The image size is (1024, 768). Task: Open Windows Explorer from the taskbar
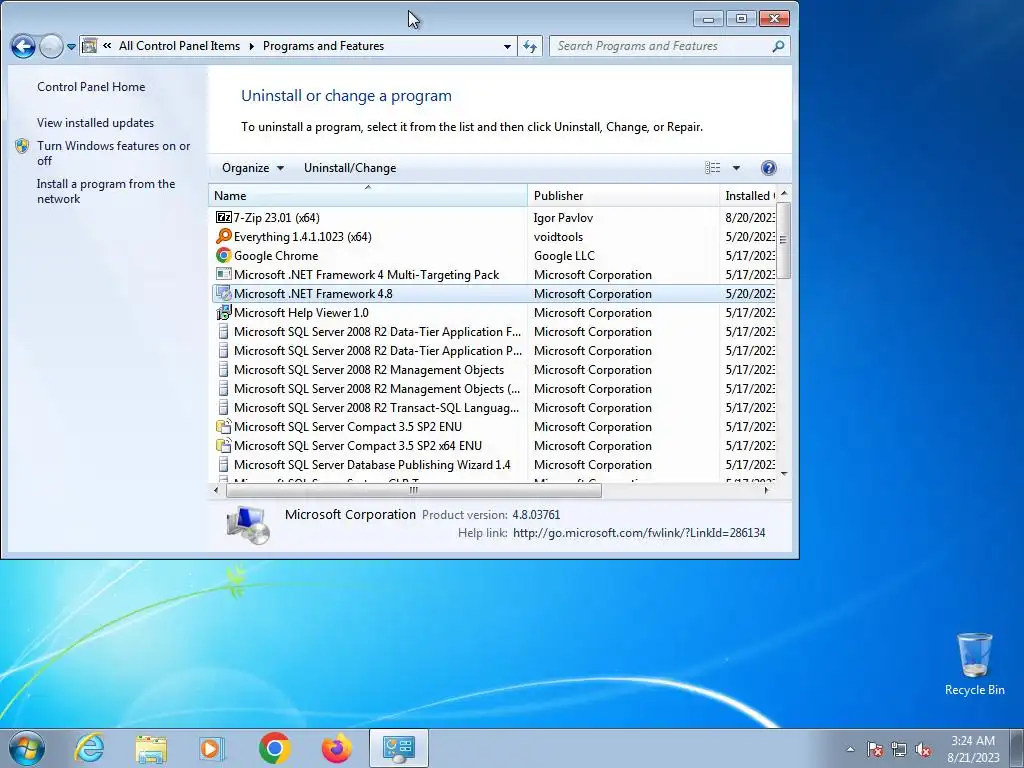pyautogui.click(x=151, y=748)
